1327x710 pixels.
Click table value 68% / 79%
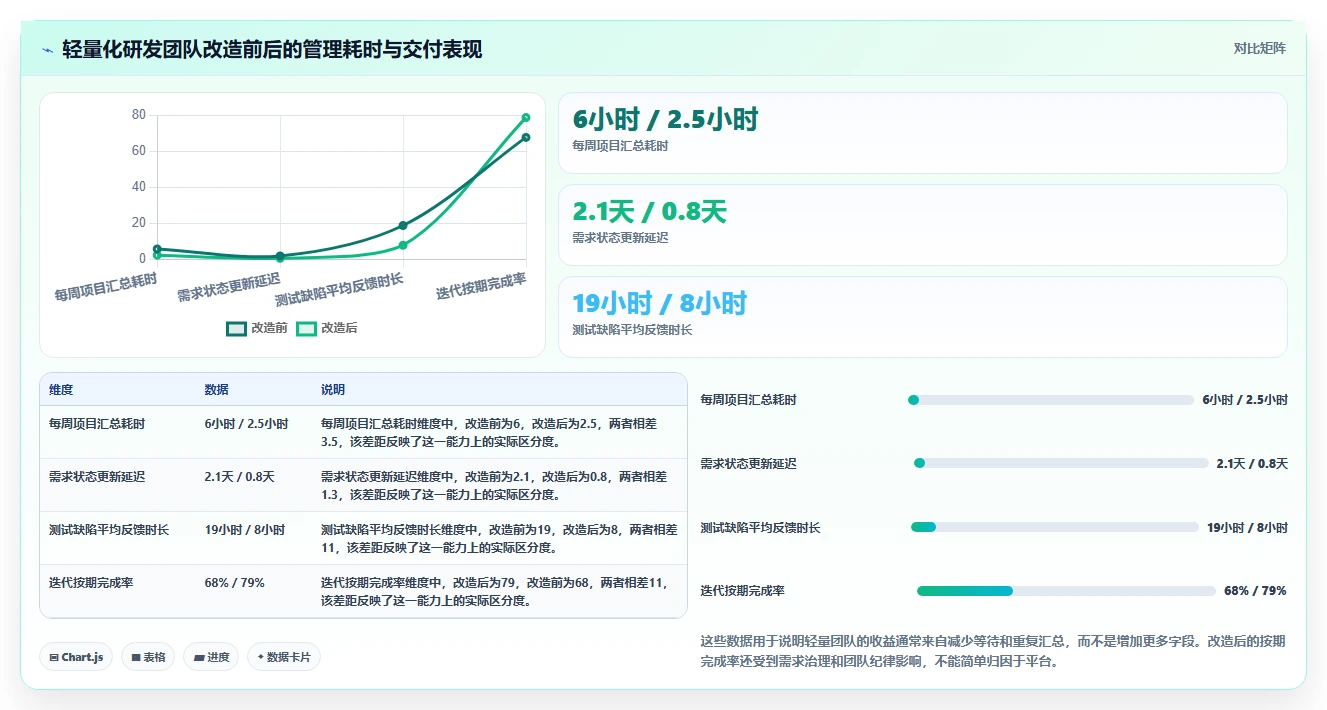coord(234,582)
